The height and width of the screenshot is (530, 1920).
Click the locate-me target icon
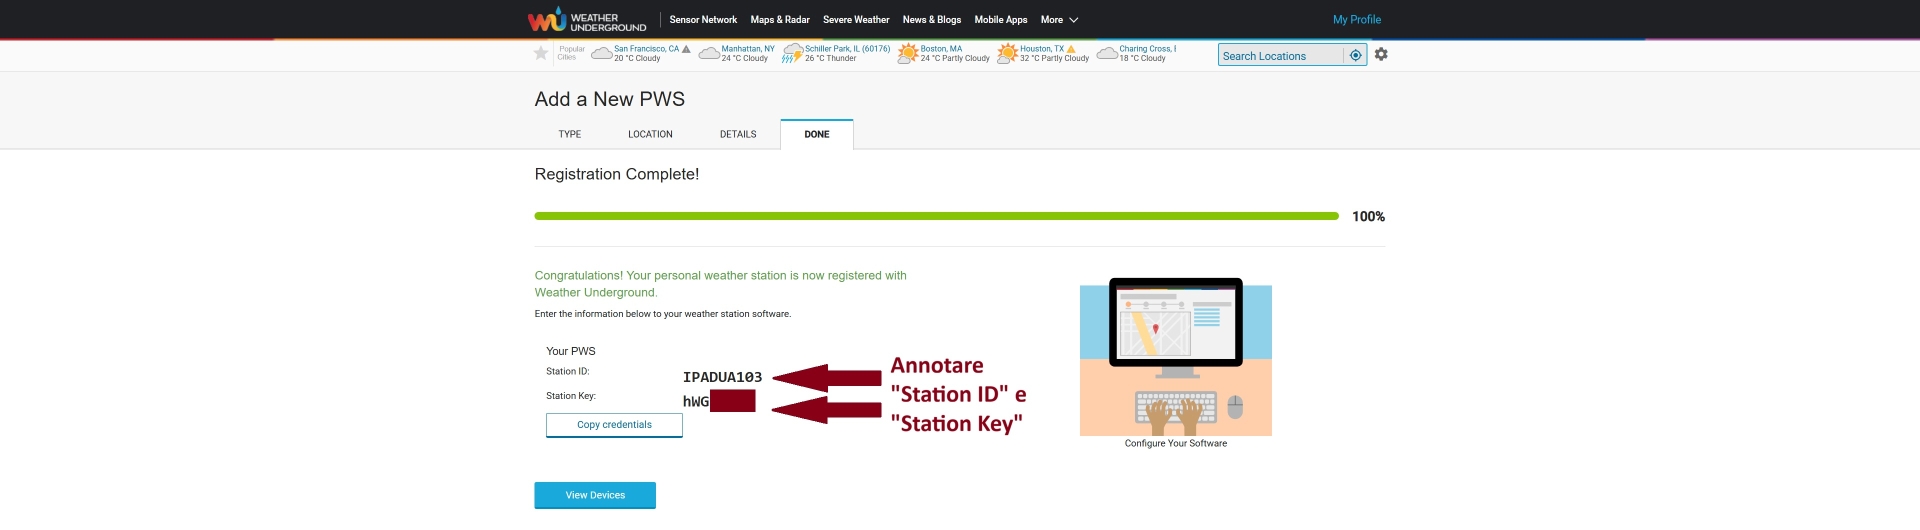[x=1355, y=55]
